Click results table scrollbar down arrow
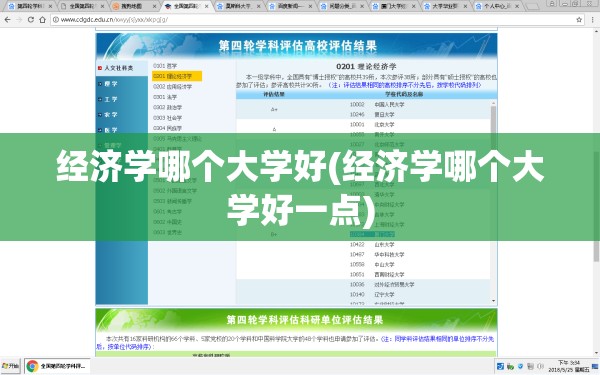 click(493, 301)
